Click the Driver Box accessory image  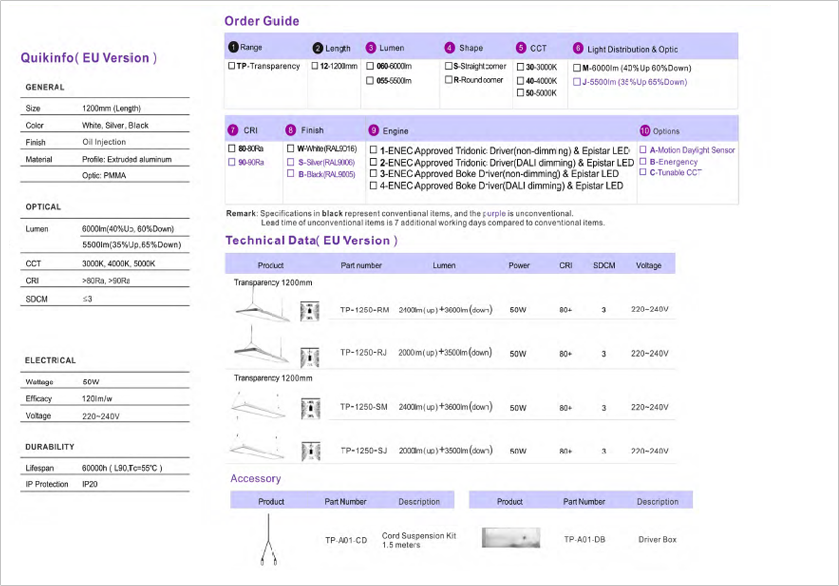(510, 539)
